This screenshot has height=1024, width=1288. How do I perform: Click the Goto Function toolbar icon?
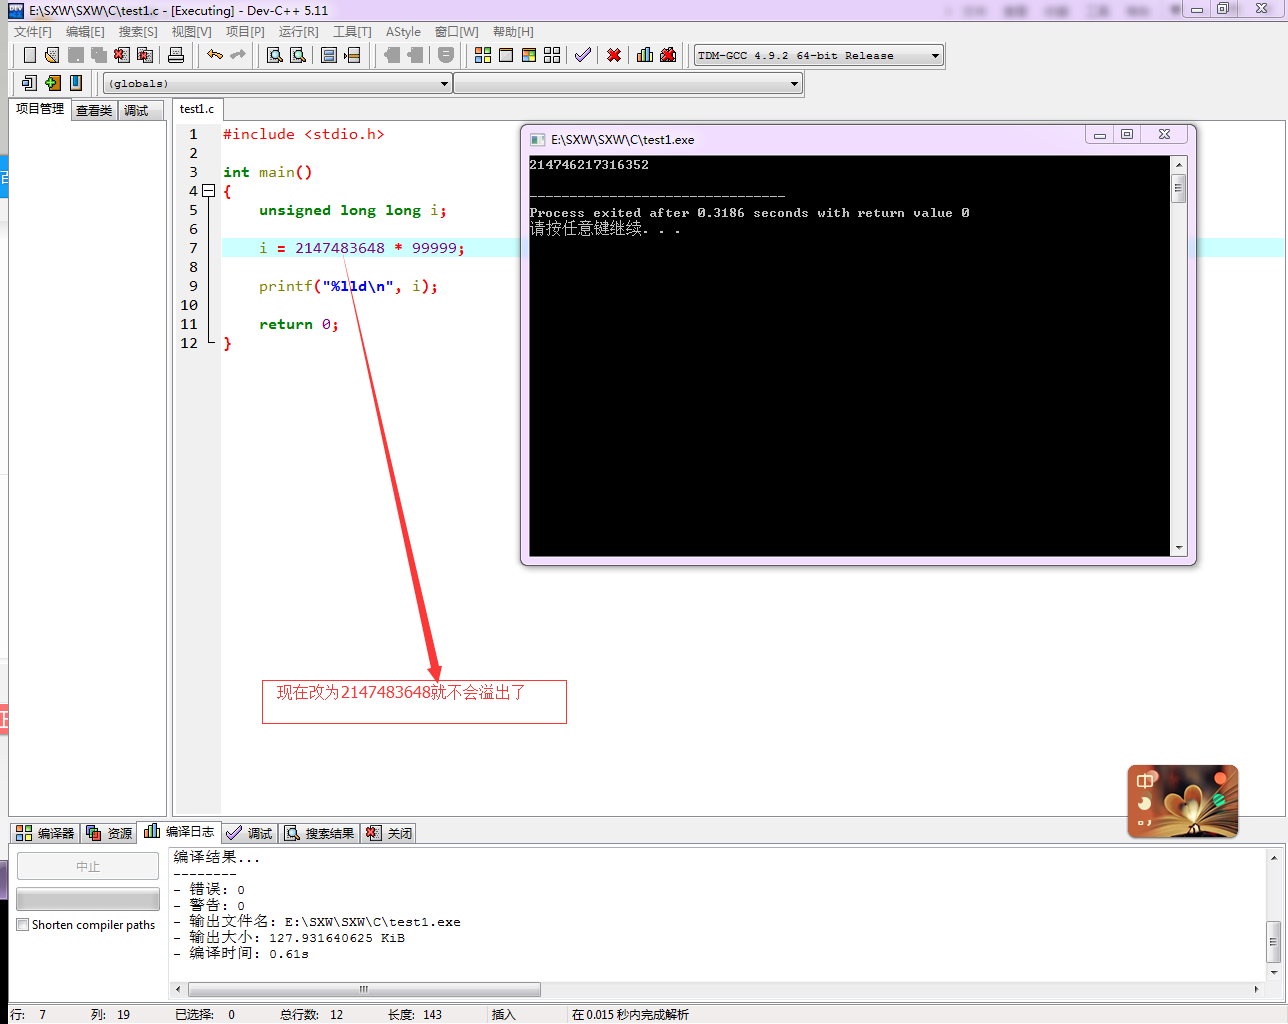329,55
